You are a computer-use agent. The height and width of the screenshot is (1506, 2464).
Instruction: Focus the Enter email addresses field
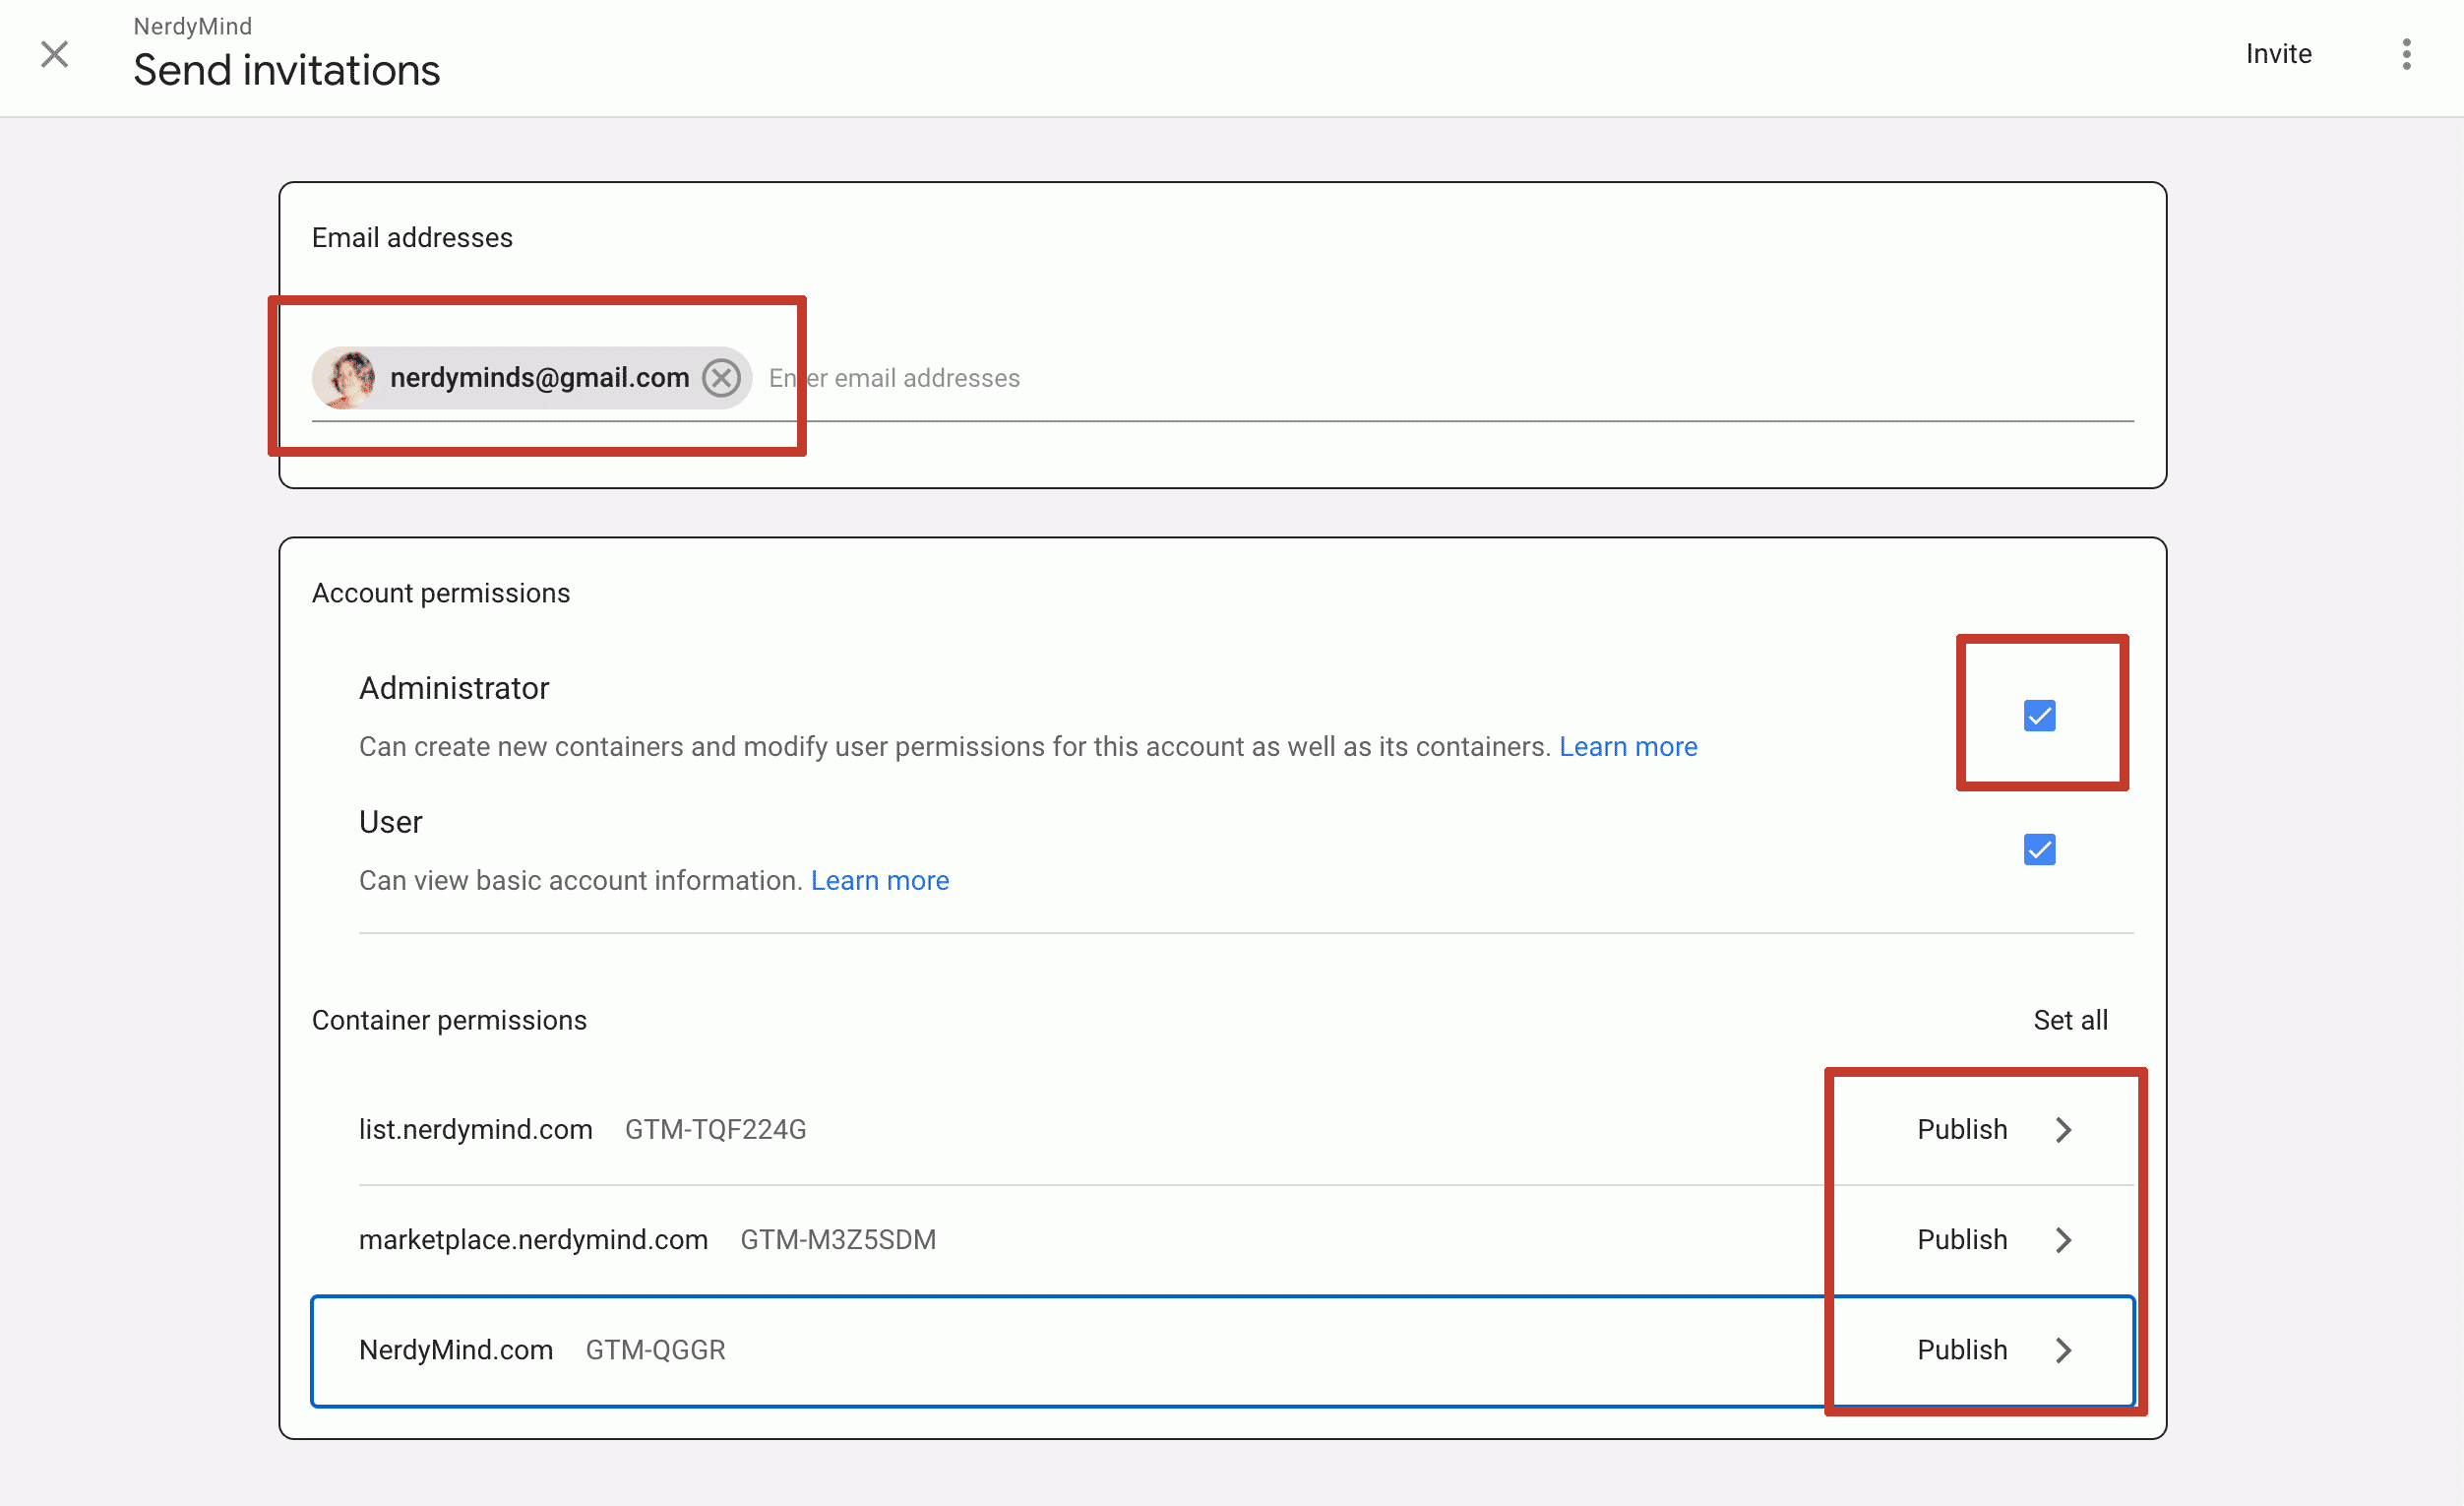1450,378
